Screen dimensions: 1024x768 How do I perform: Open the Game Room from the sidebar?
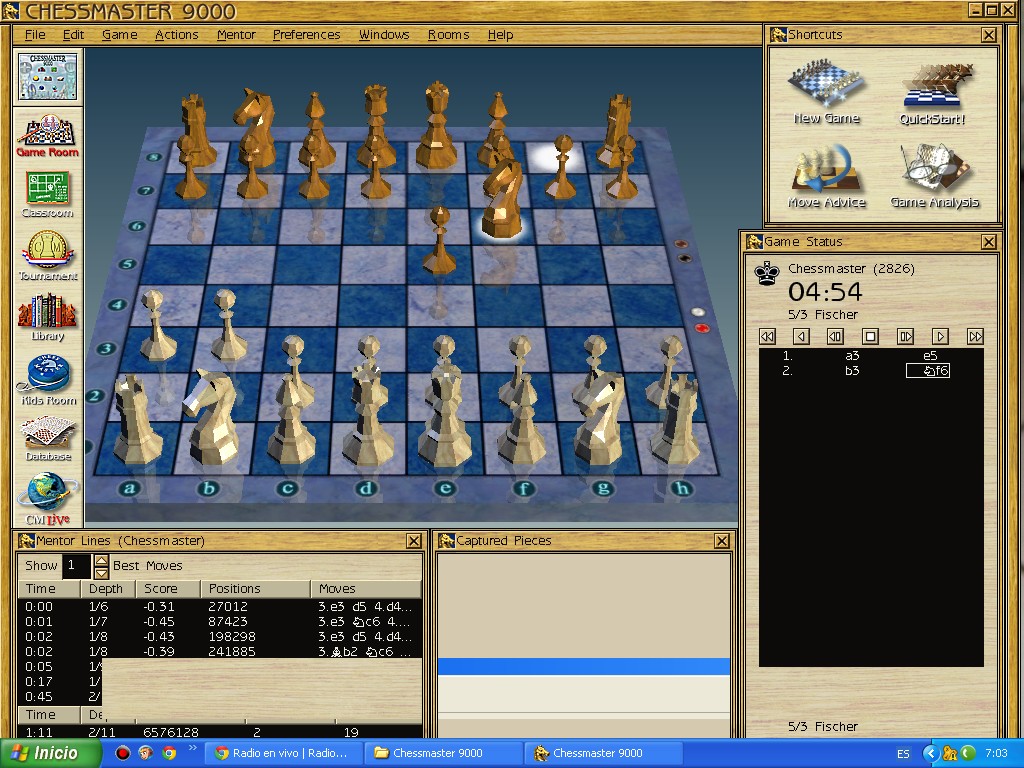pos(48,136)
